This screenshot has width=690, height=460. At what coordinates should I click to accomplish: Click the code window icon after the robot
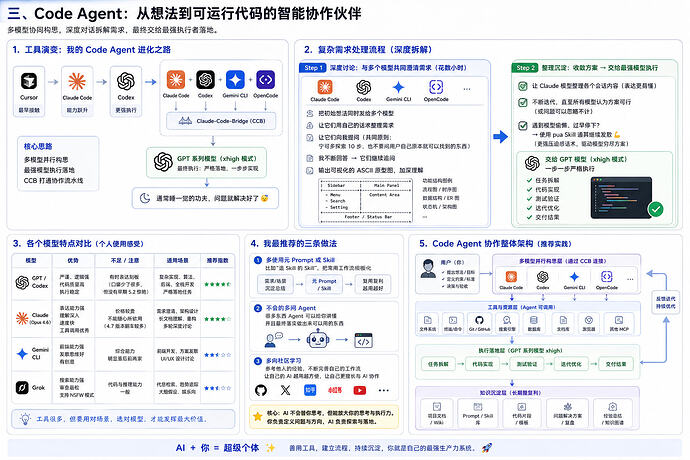[x=363, y=340]
